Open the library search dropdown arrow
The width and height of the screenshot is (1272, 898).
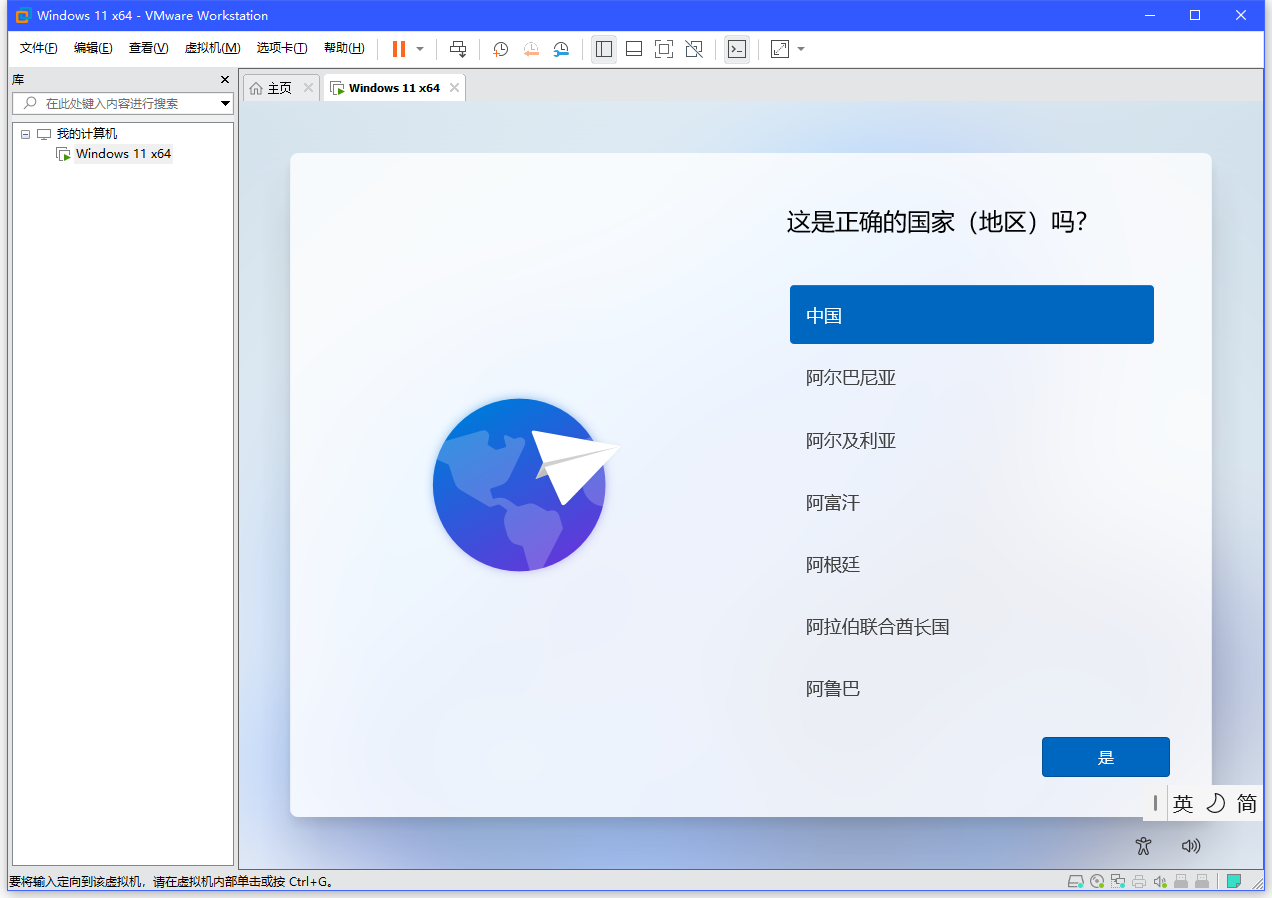click(x=225, y=103)
